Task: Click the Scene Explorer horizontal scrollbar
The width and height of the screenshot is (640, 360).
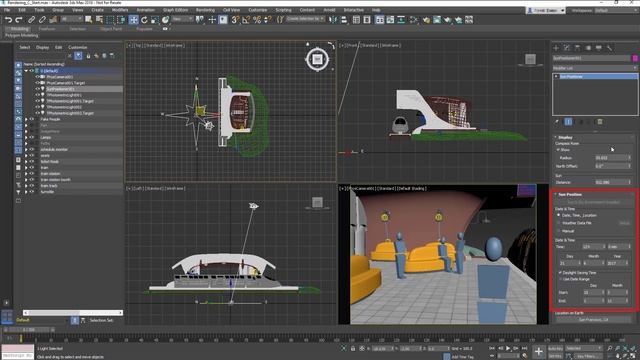Action: click(x=73, y=313)
